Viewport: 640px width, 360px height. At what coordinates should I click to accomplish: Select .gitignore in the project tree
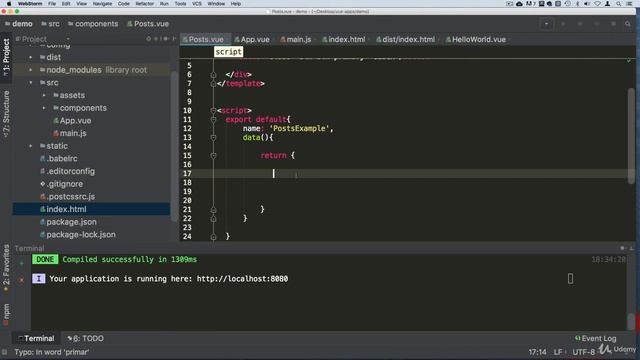click(61, 184)
